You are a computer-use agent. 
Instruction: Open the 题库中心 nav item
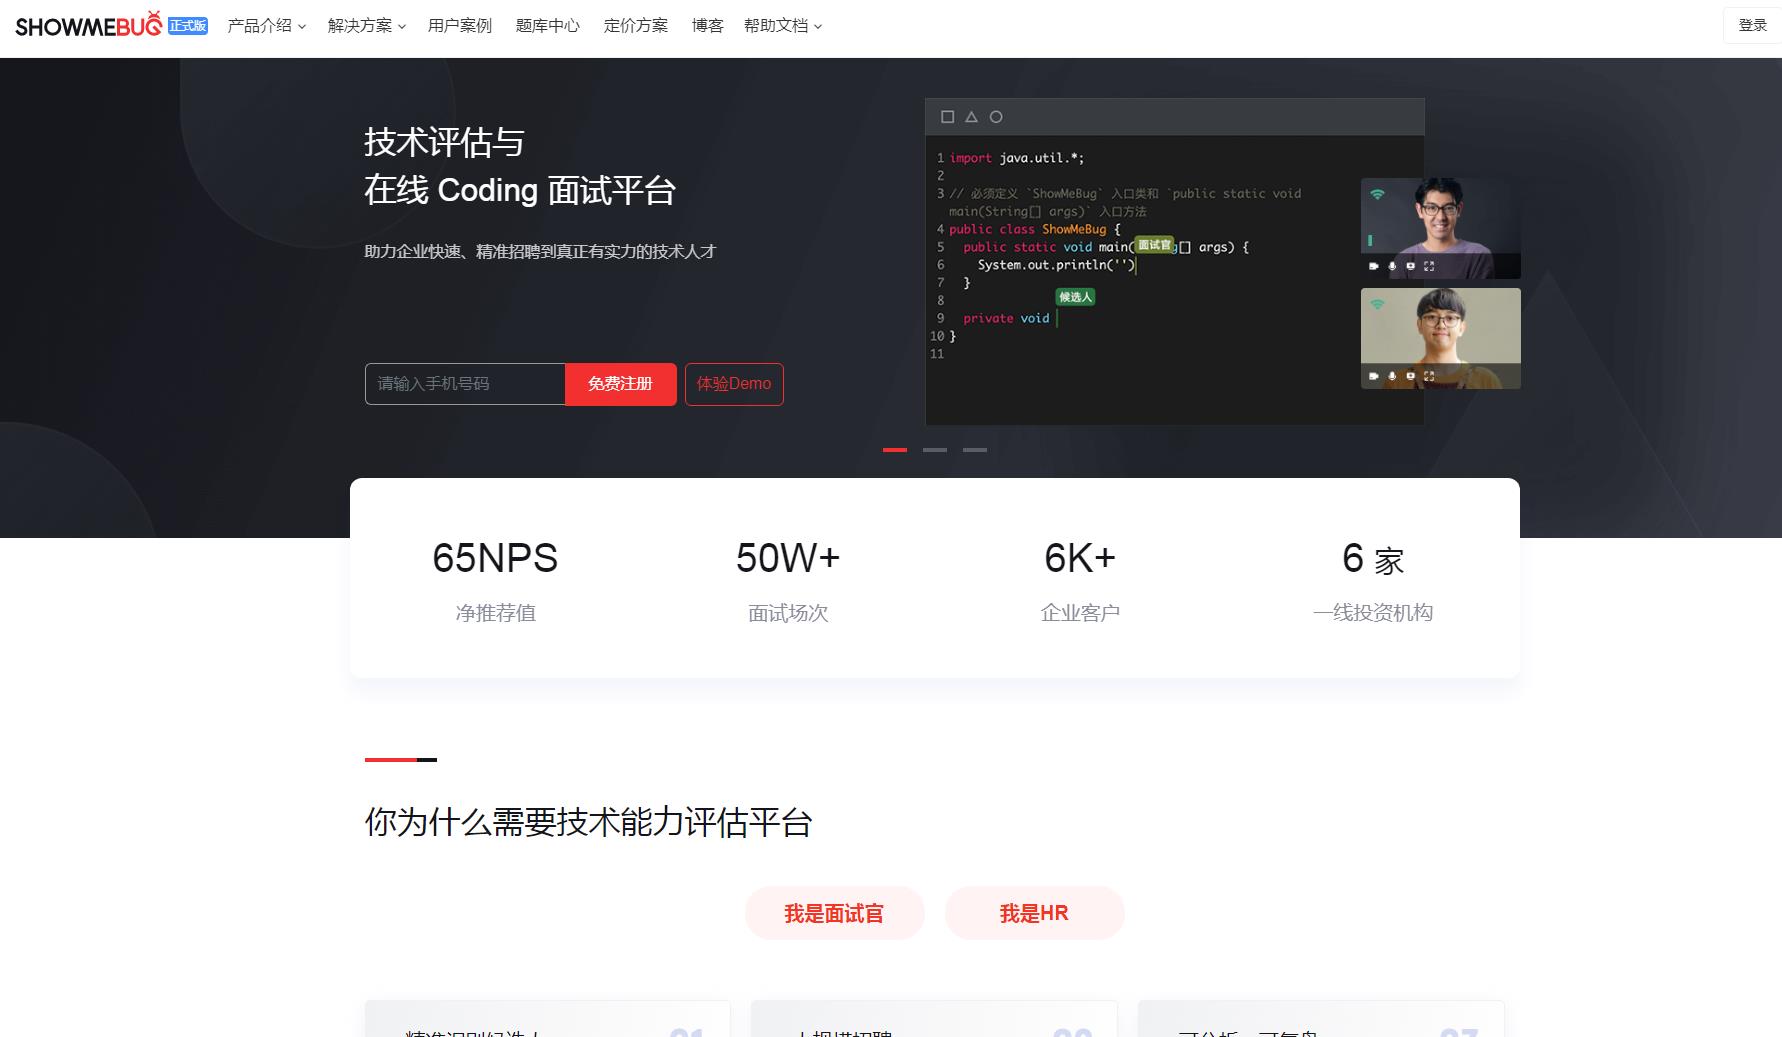(548, 26)
